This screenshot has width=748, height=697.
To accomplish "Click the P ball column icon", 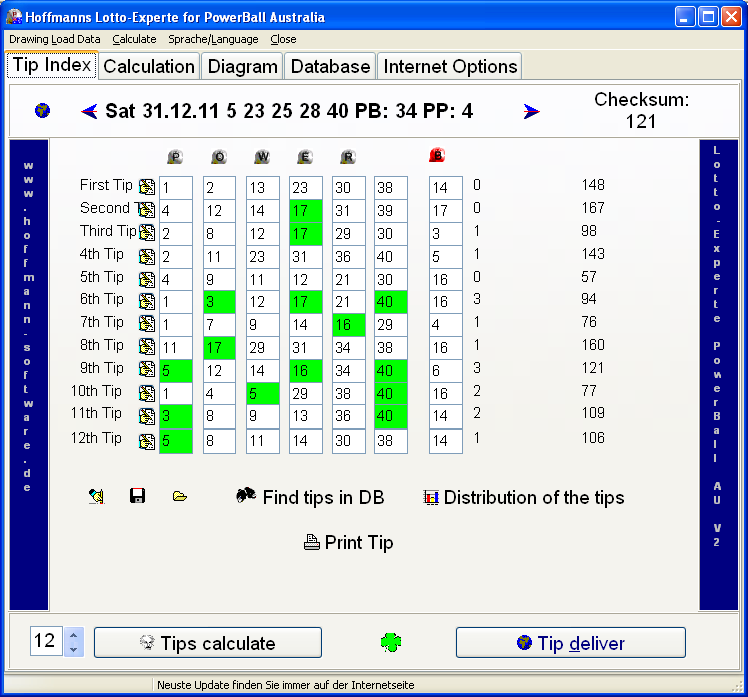I will [x=176, y=156].
